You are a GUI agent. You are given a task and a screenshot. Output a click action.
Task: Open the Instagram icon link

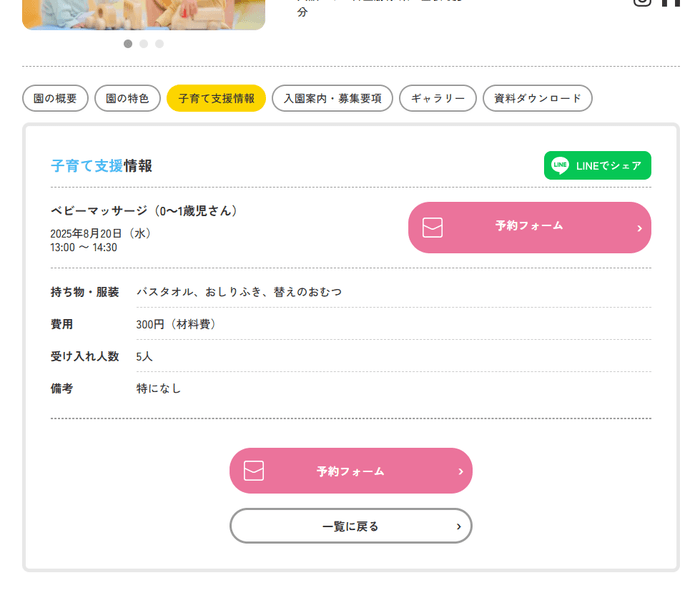coord(642,3)
